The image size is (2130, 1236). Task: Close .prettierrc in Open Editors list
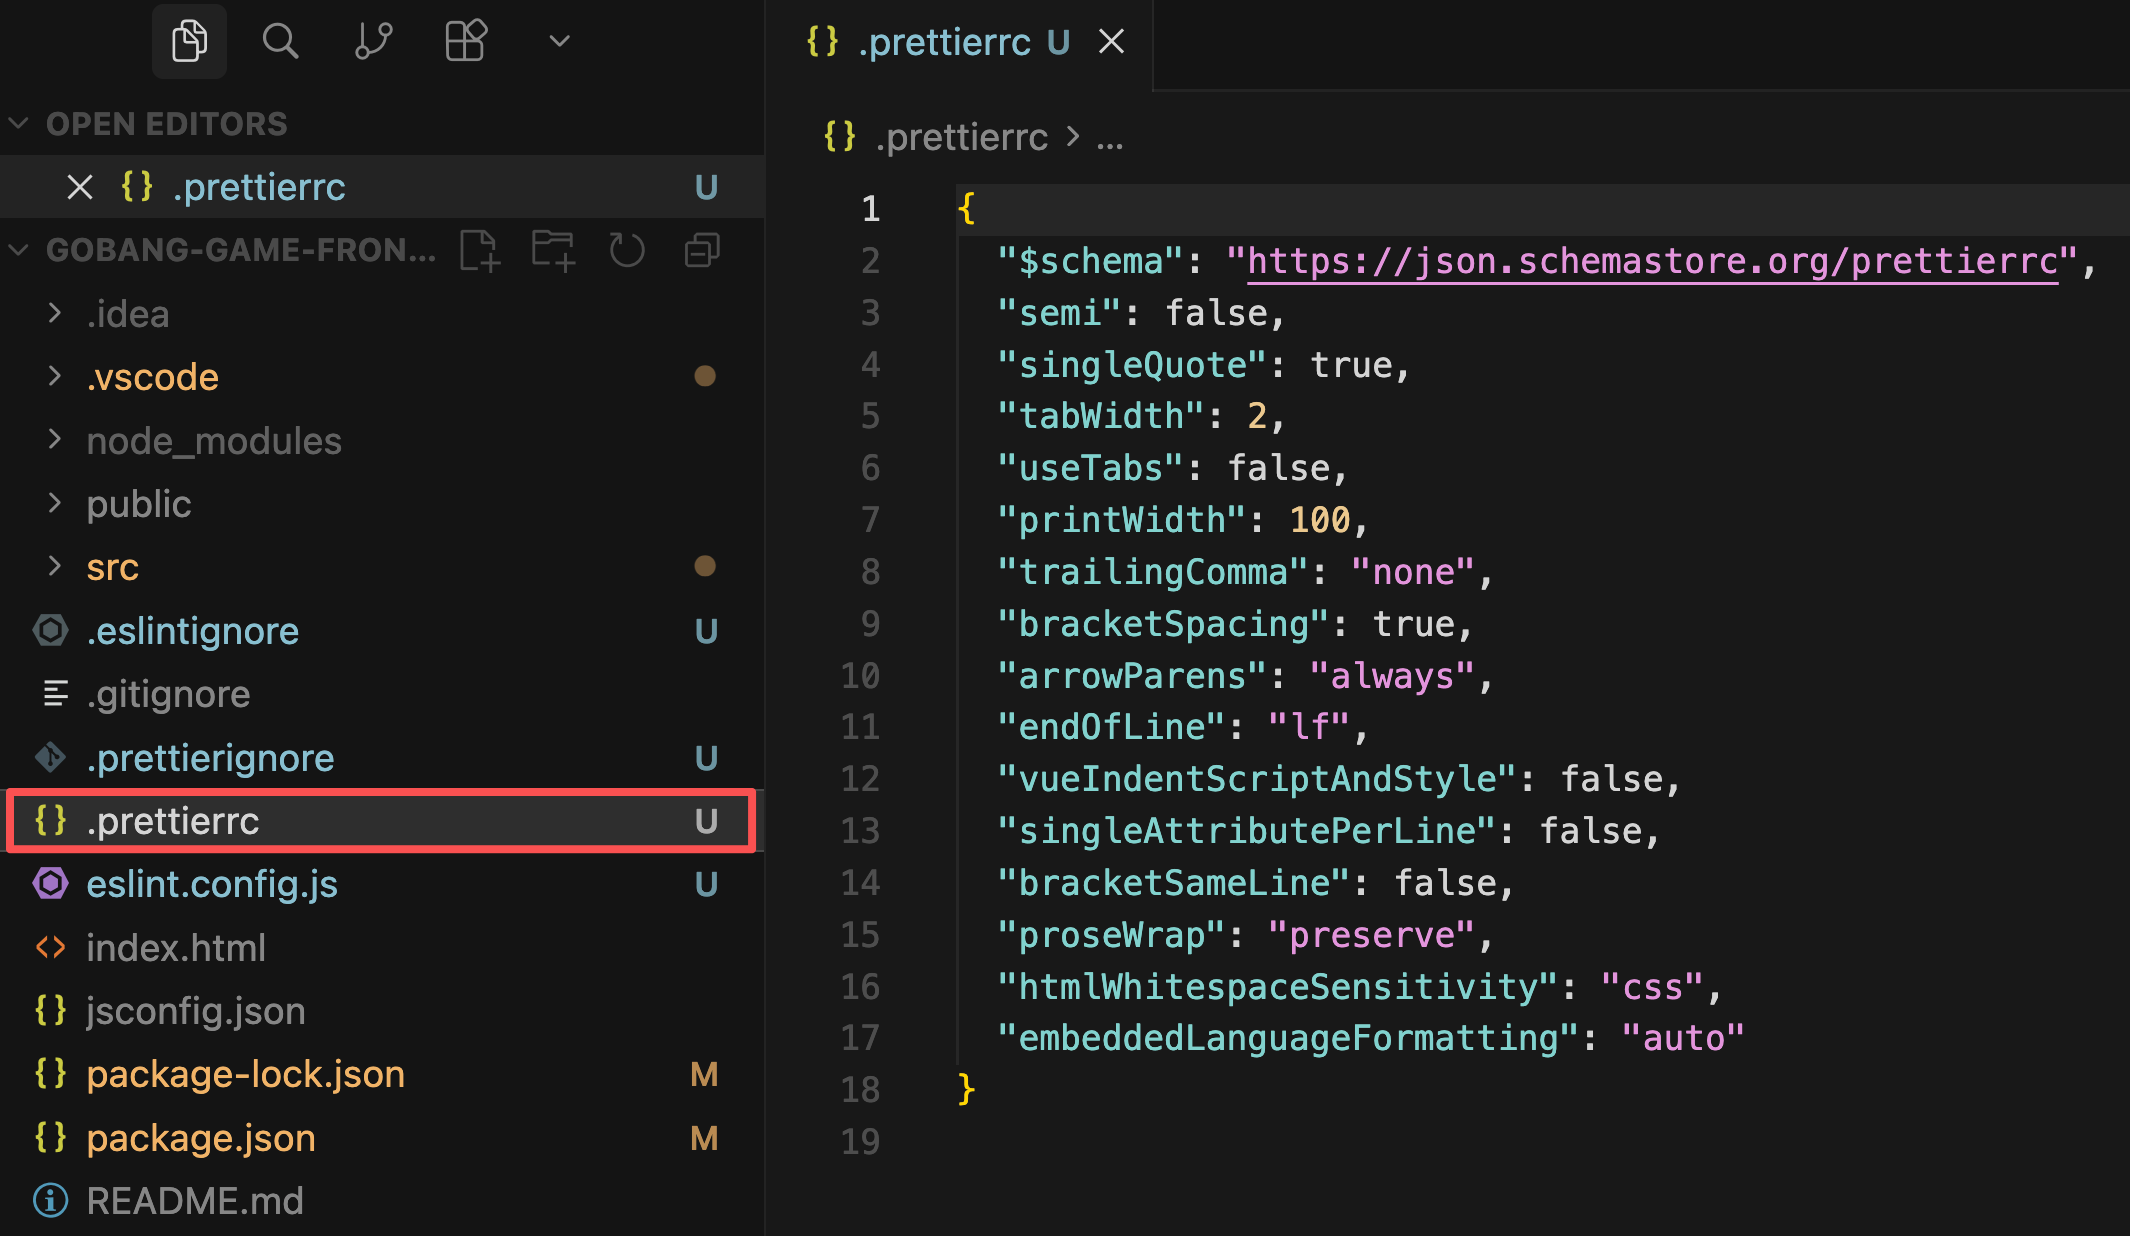pos(80,187)
